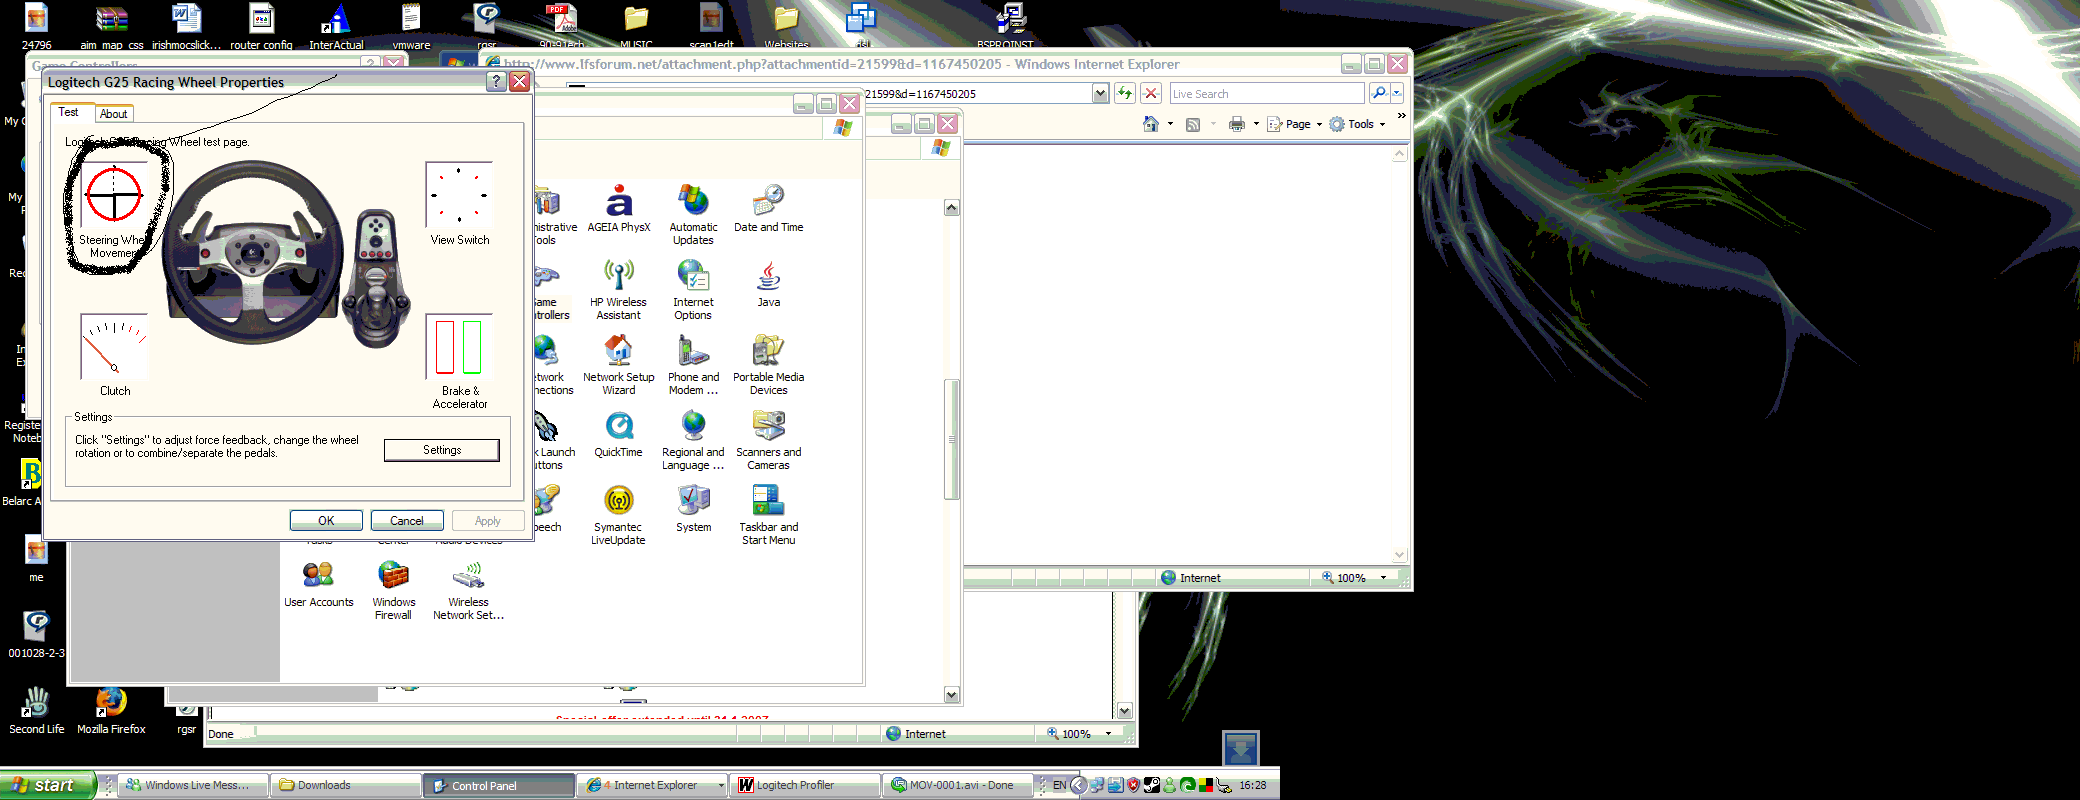Click scroll-down arrow in lfsforum IE window
Image resolution: width=2080 pixels, height=800 pixels.
tap(1399, 555)
